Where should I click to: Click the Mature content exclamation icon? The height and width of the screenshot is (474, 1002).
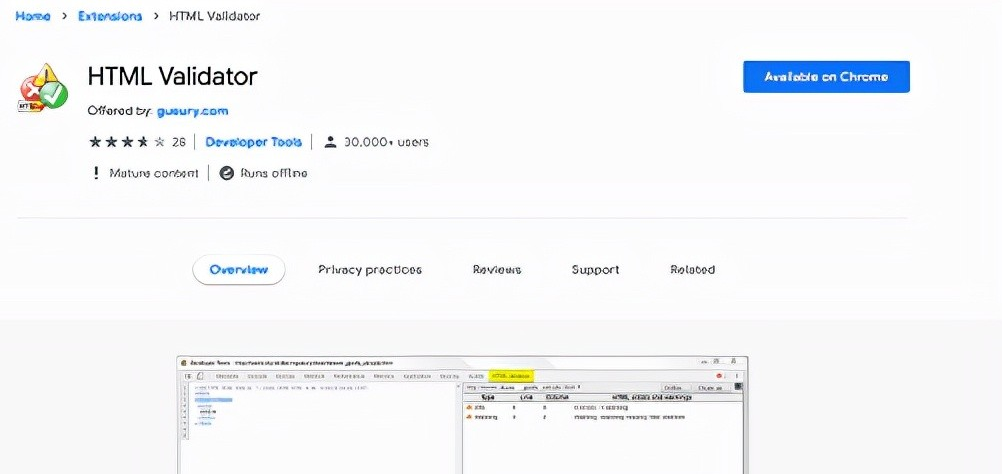click(96, 173)
